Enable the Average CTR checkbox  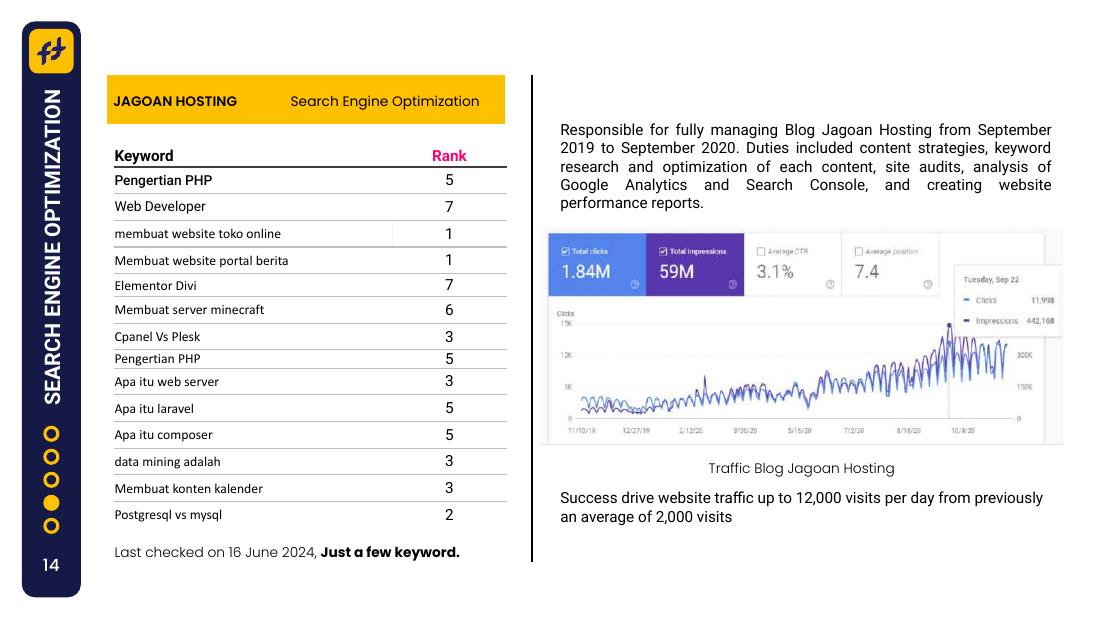pos(760,251)
